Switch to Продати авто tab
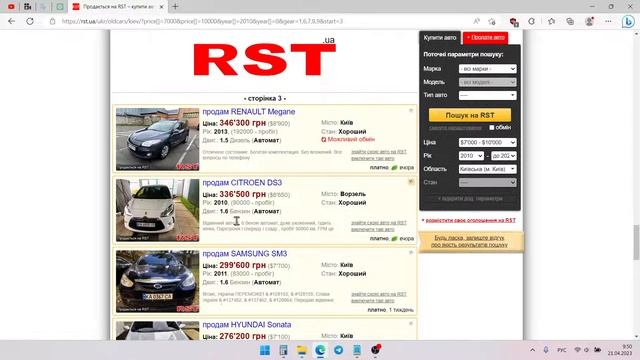 [x=485, y=38]
